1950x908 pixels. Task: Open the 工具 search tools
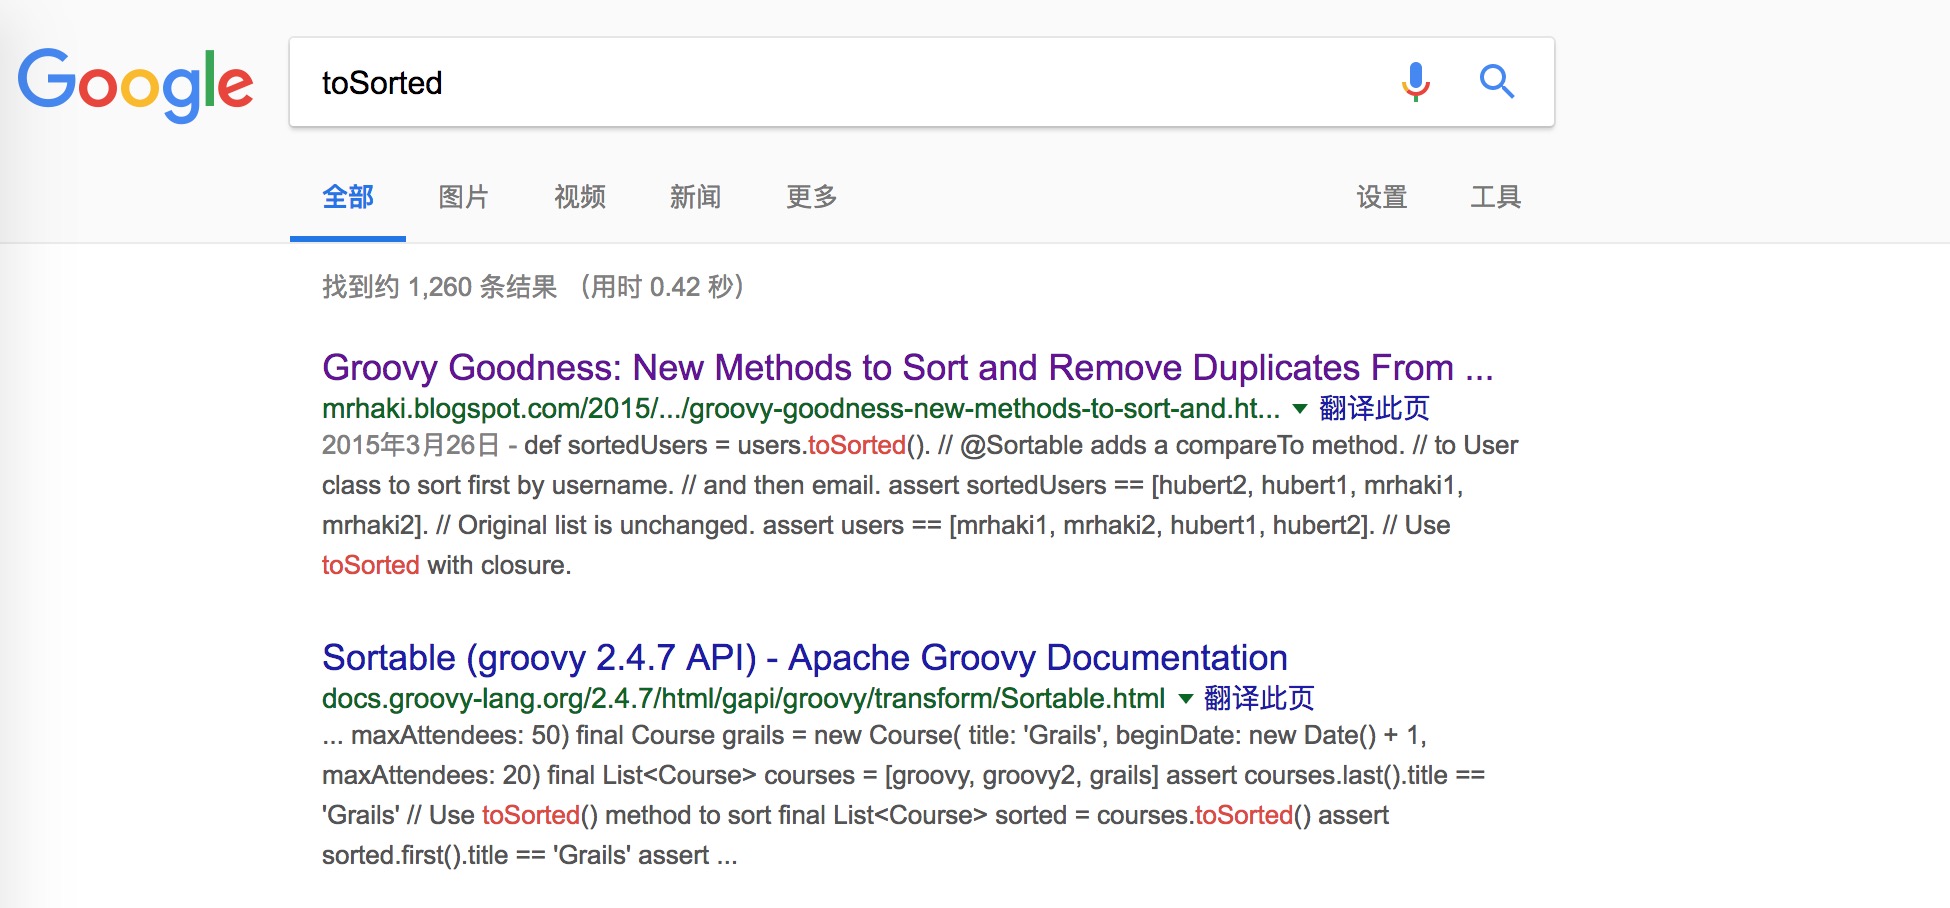click(1495, 197)
